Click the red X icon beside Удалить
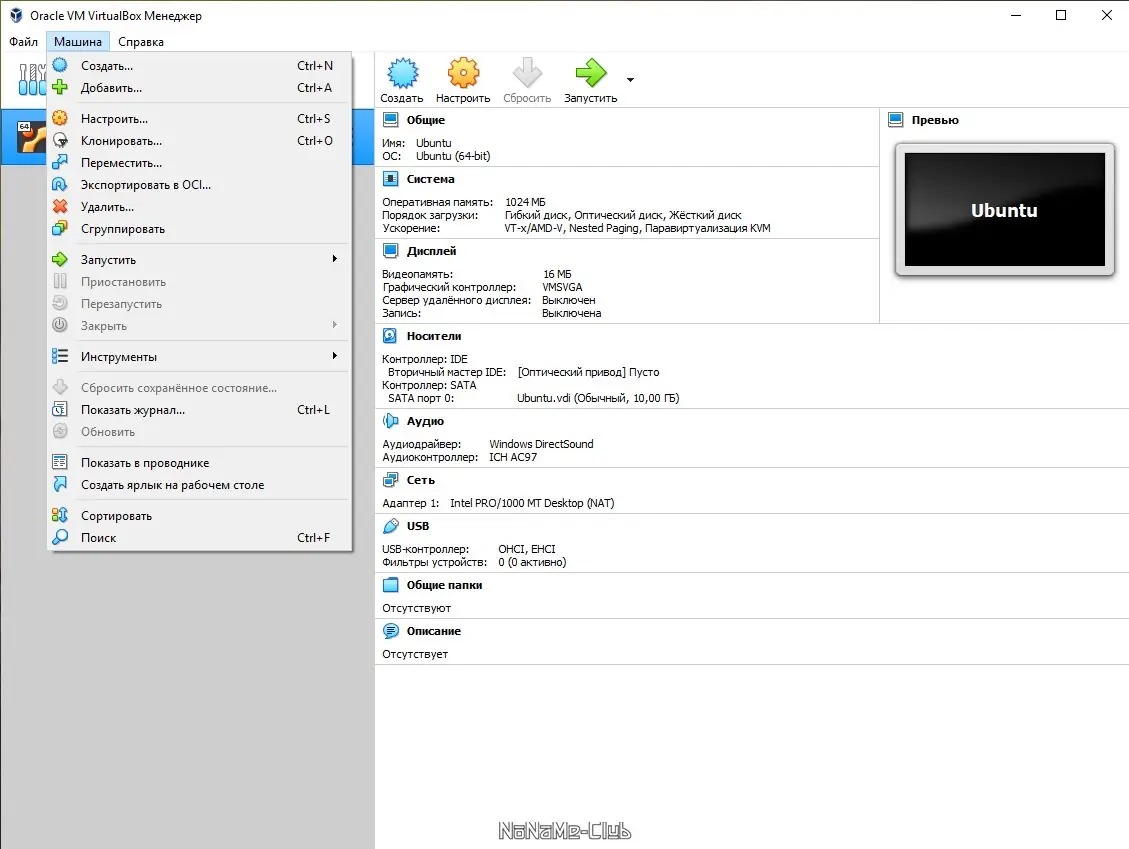 (60, 207)
